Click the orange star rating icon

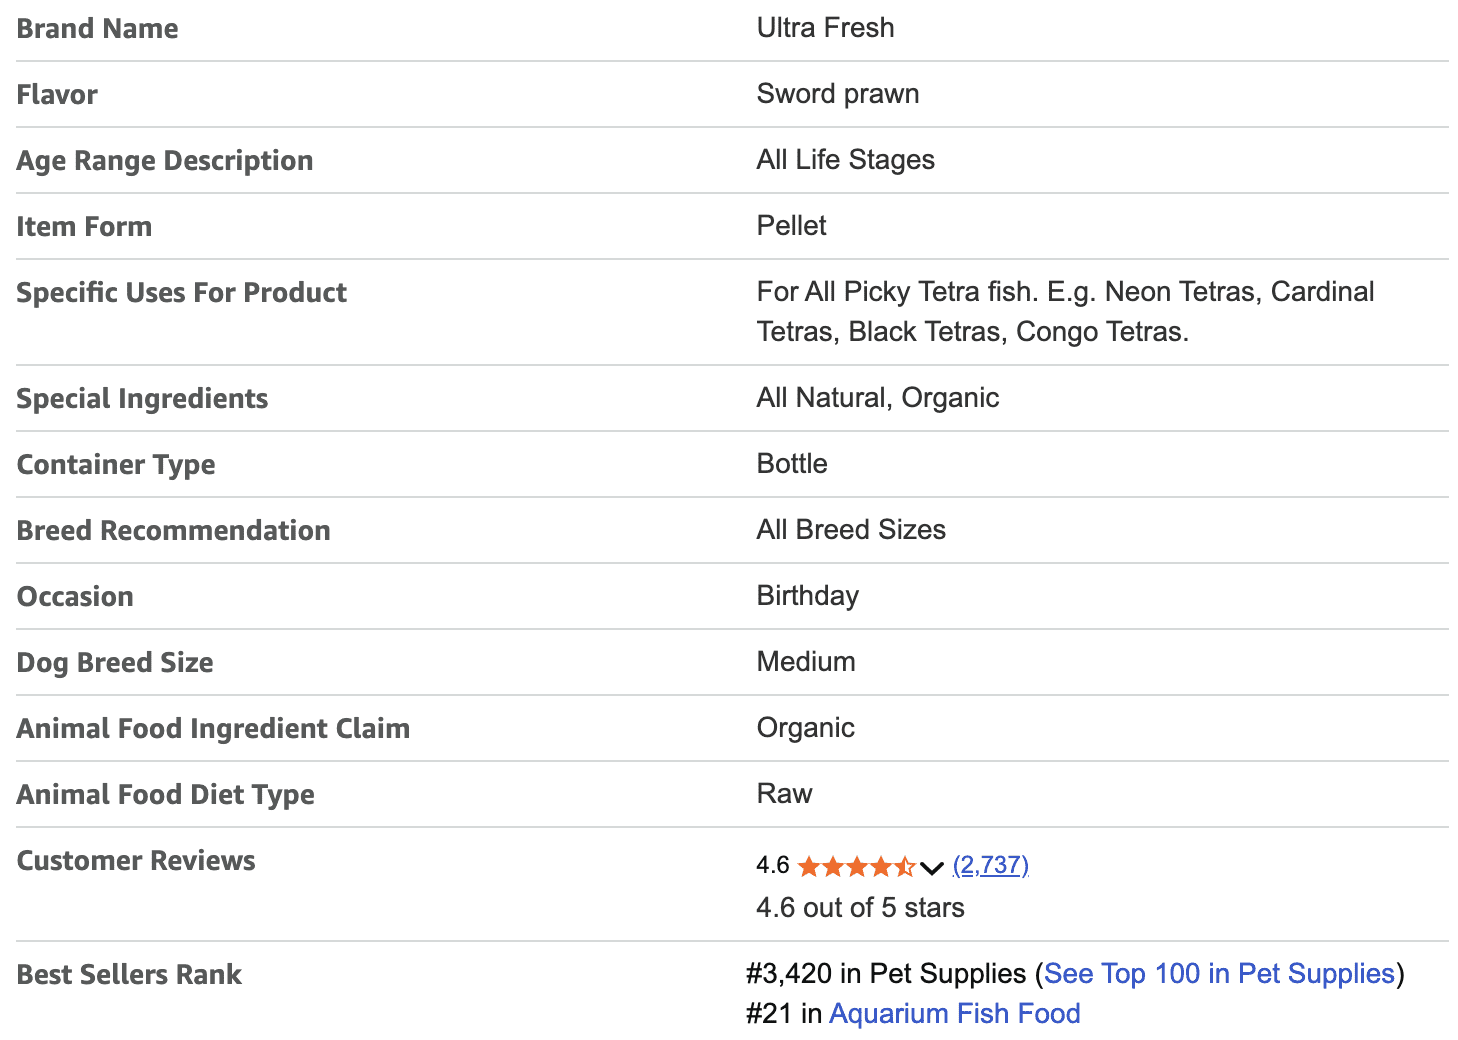click(x=856, y=866)
